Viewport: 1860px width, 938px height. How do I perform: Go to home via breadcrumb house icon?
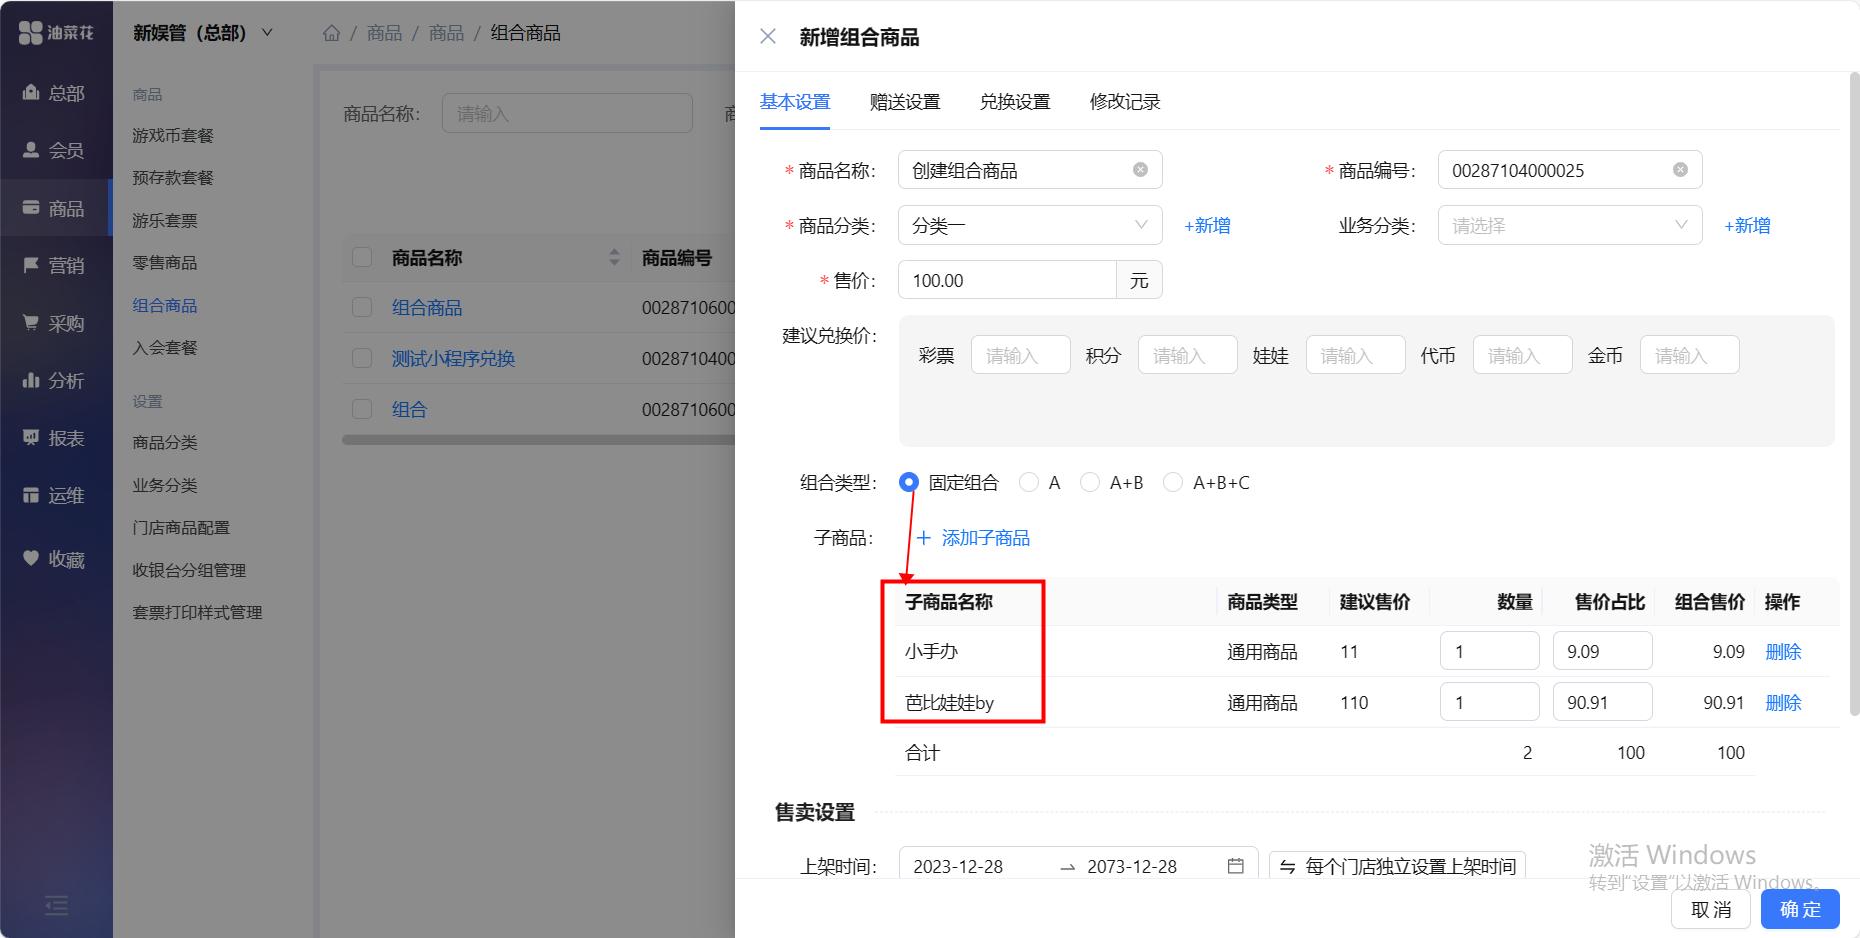click(x=332, y=33)
